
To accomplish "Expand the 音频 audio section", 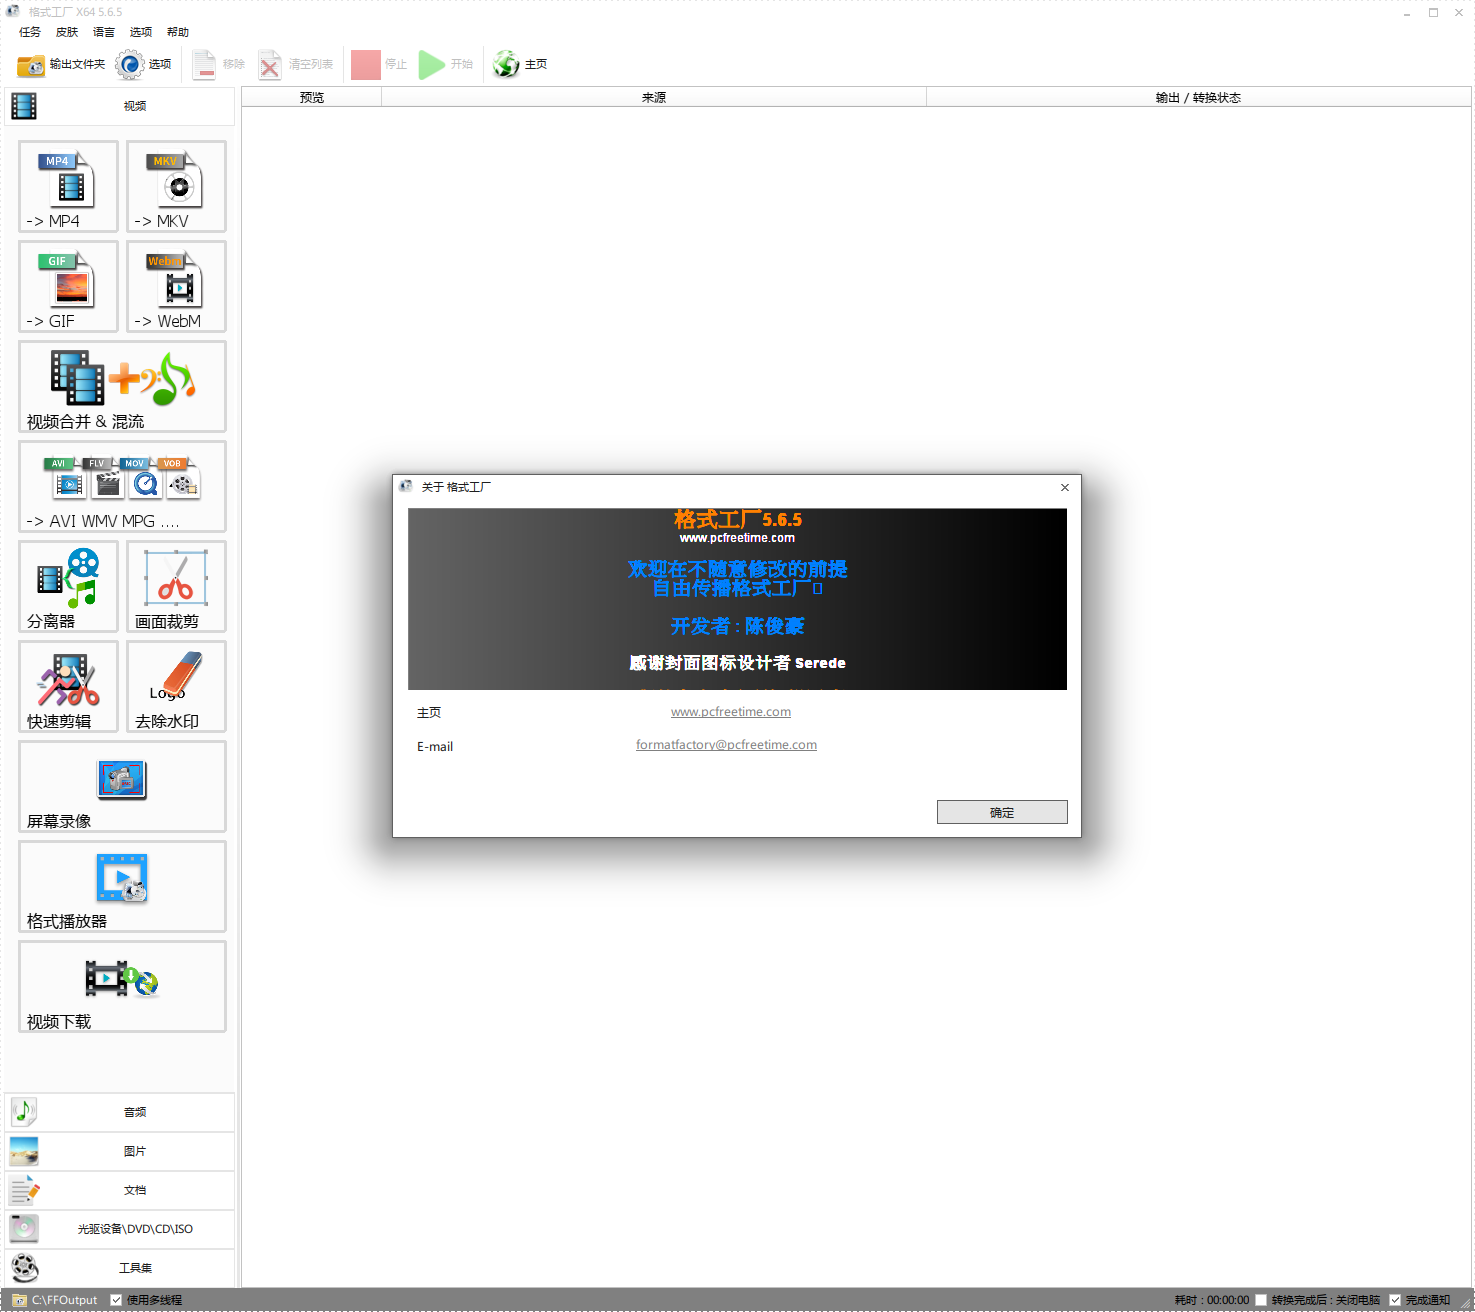I will (120, 1112).
